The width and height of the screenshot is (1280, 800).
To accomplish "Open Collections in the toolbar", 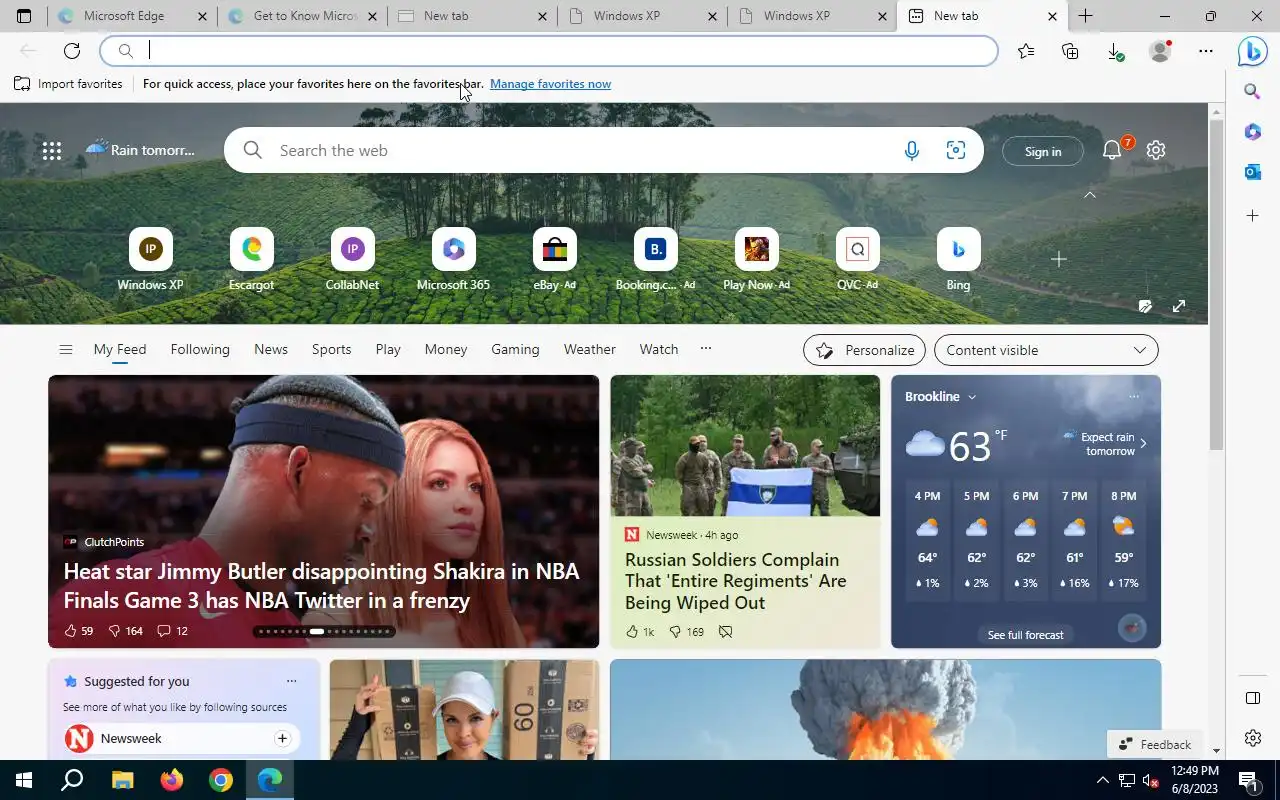I will (x=1070, y=51).
